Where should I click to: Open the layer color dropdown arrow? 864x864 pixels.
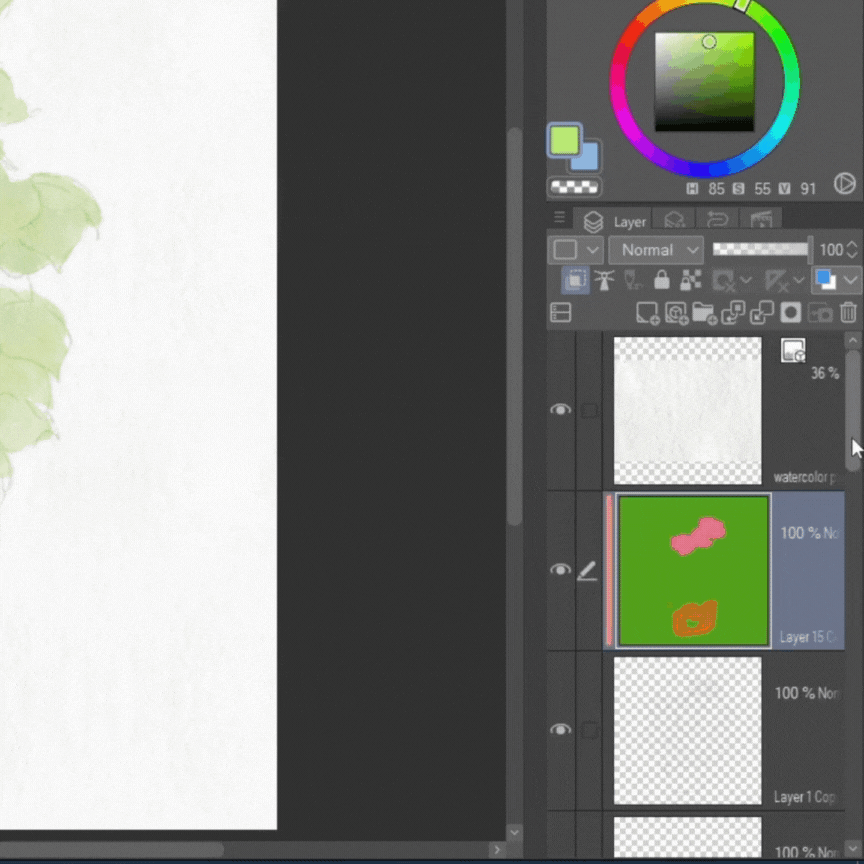pos(850,280)
